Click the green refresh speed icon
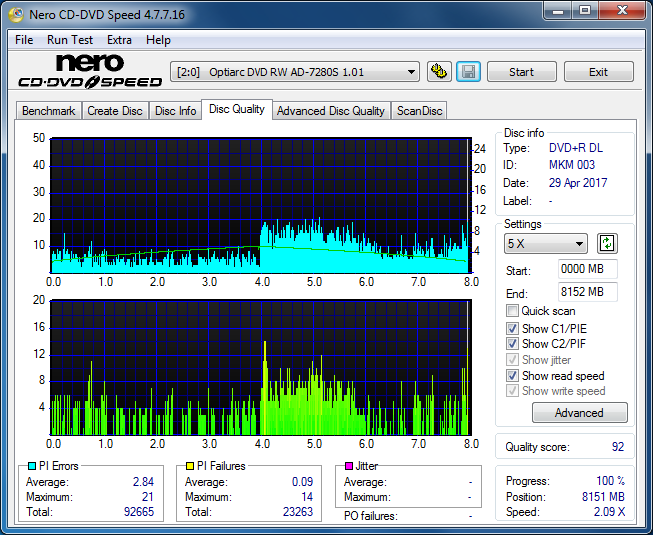This screenshot has height=535, width=653. coord(607,244)
